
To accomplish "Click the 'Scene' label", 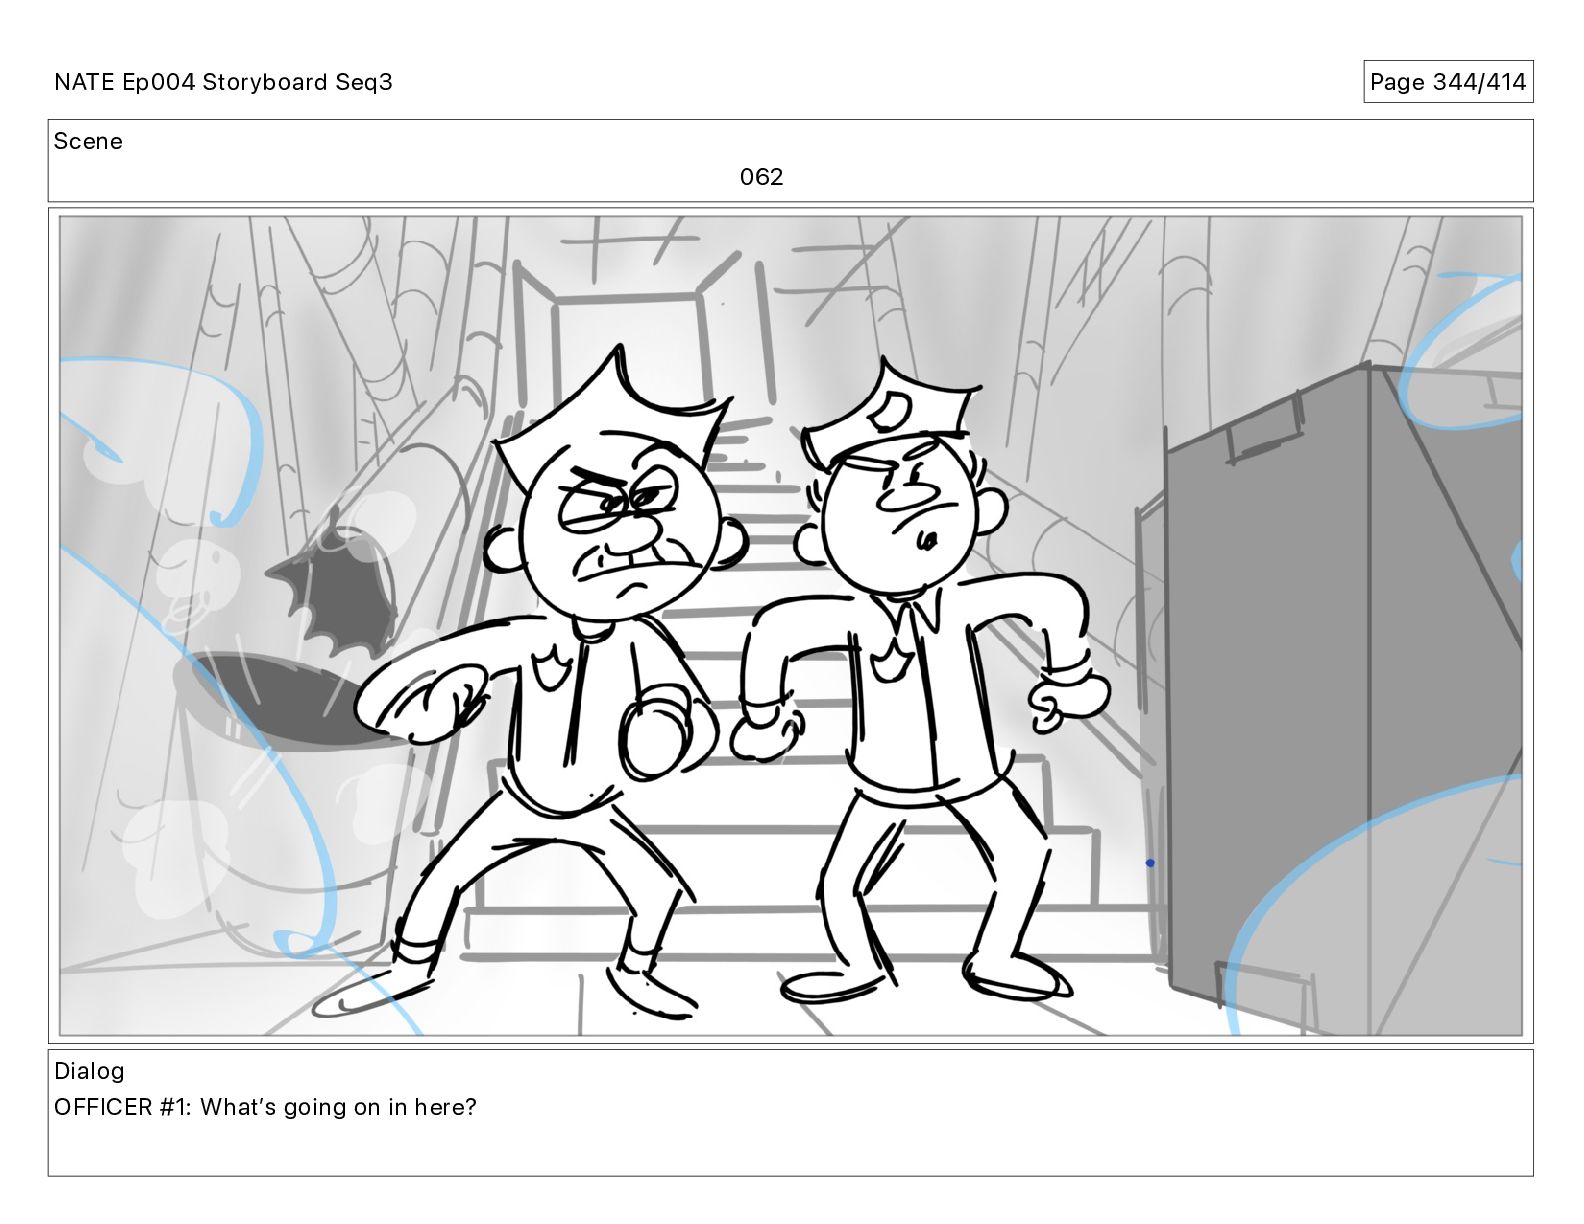I will click(88, 141).
